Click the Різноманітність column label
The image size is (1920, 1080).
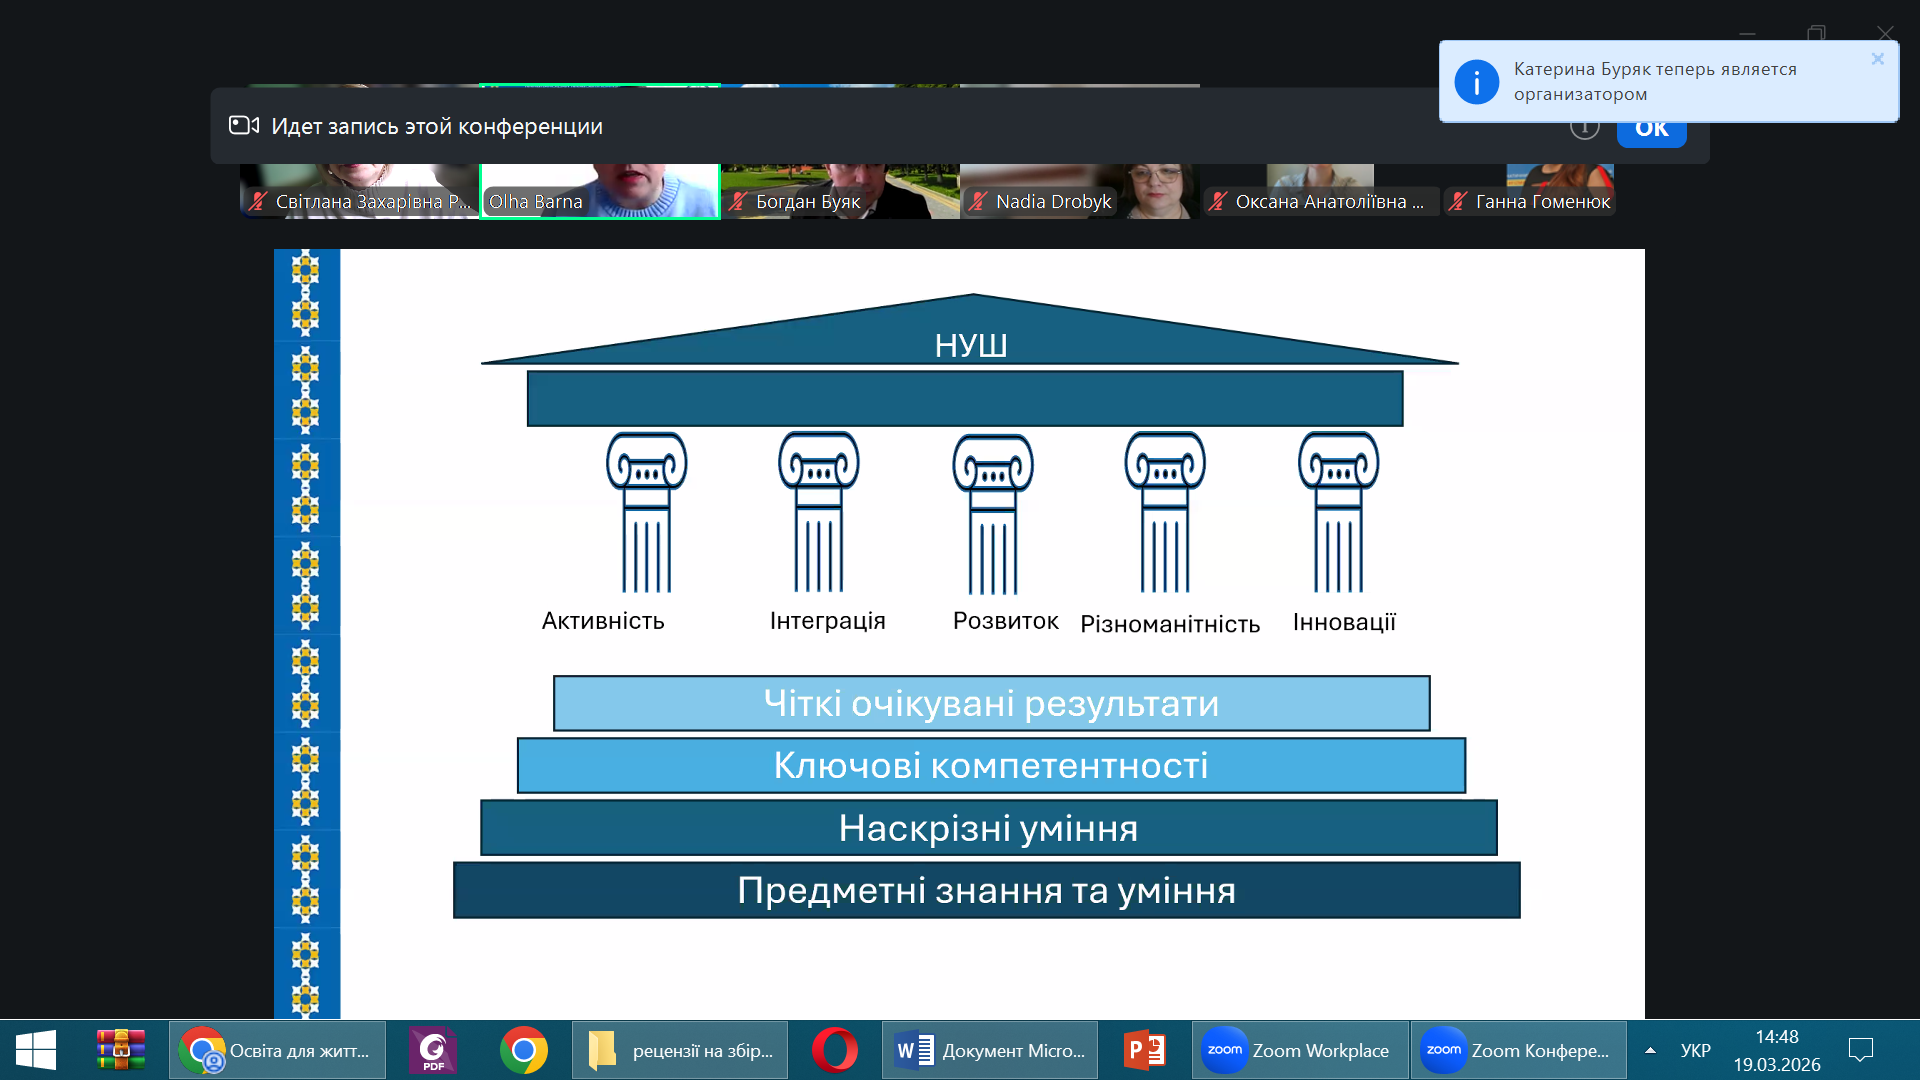pyautogui.click(x=1170, y=624)
